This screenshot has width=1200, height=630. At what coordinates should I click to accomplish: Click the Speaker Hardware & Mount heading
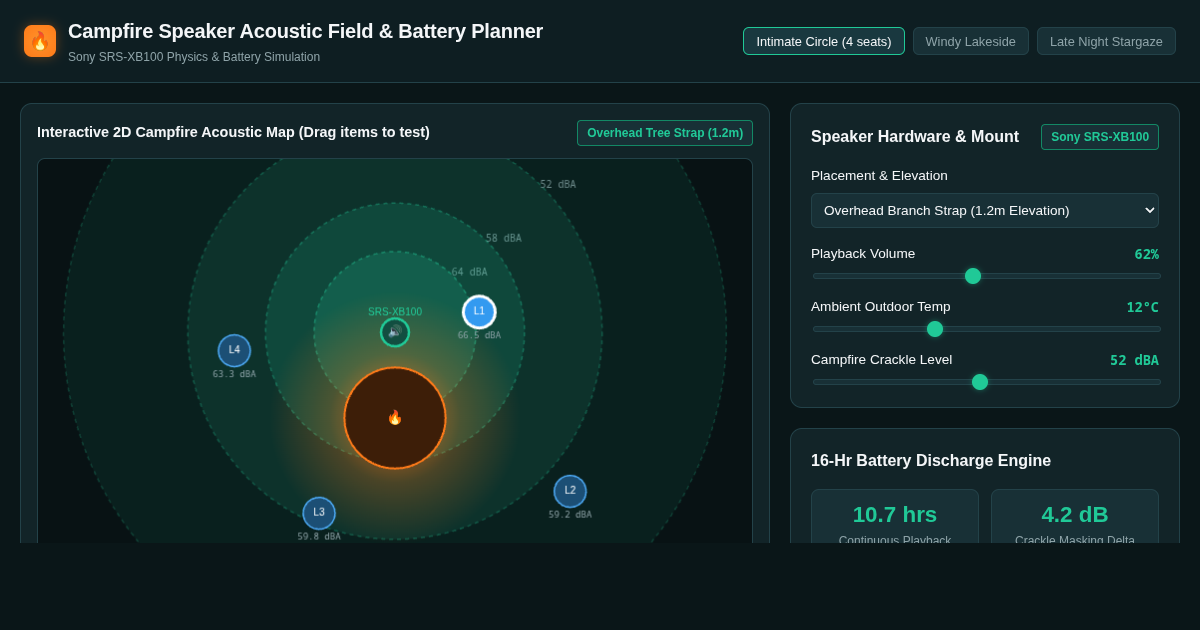(x=915, y=137)
